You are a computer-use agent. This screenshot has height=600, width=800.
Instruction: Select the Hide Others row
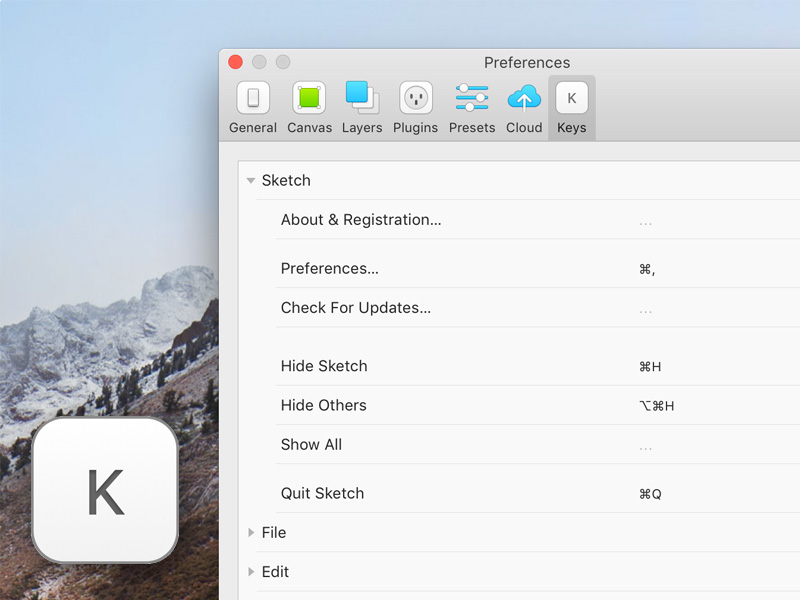click(538, 406)
